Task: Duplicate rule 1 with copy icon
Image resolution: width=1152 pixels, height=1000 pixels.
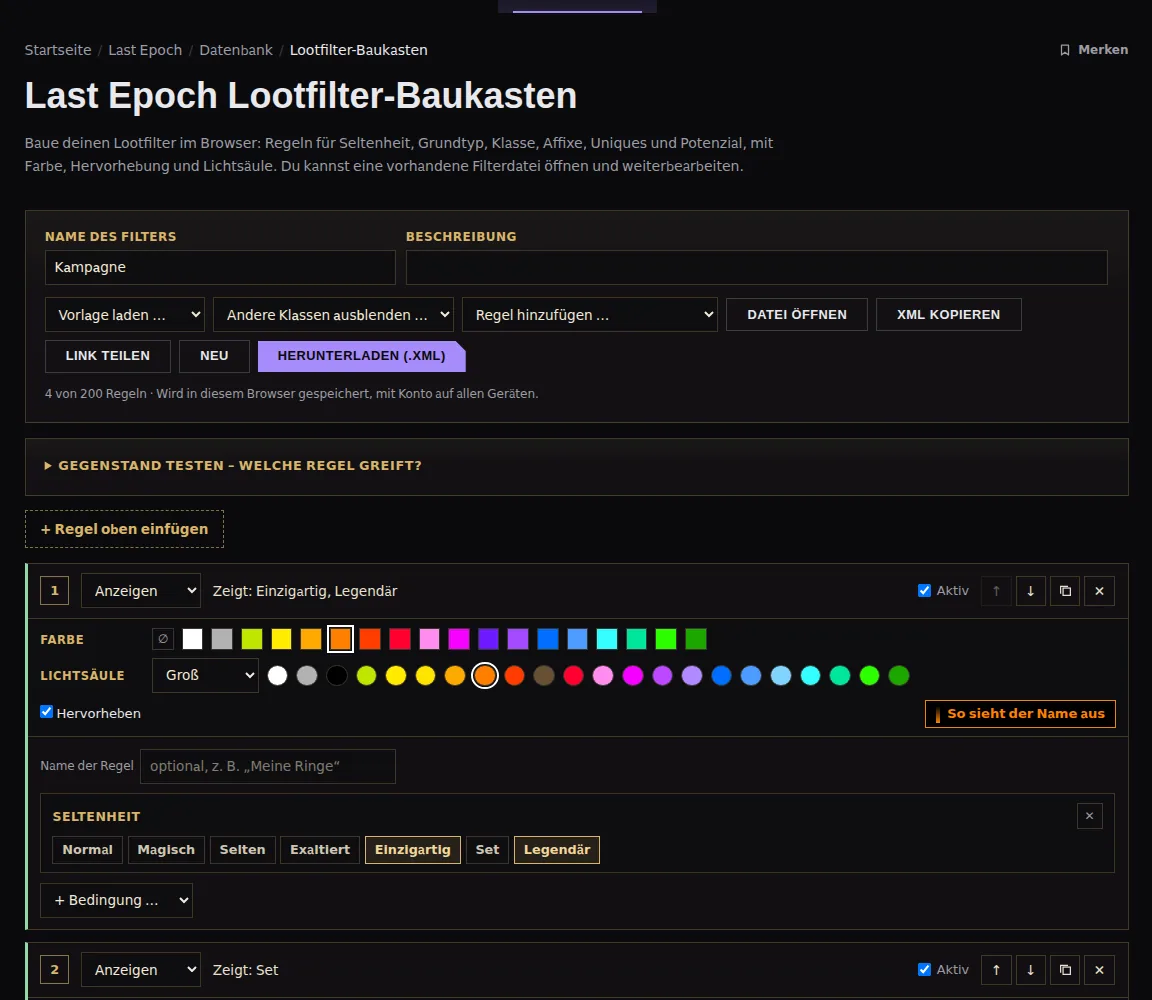Action: (x=1065, y=591)
